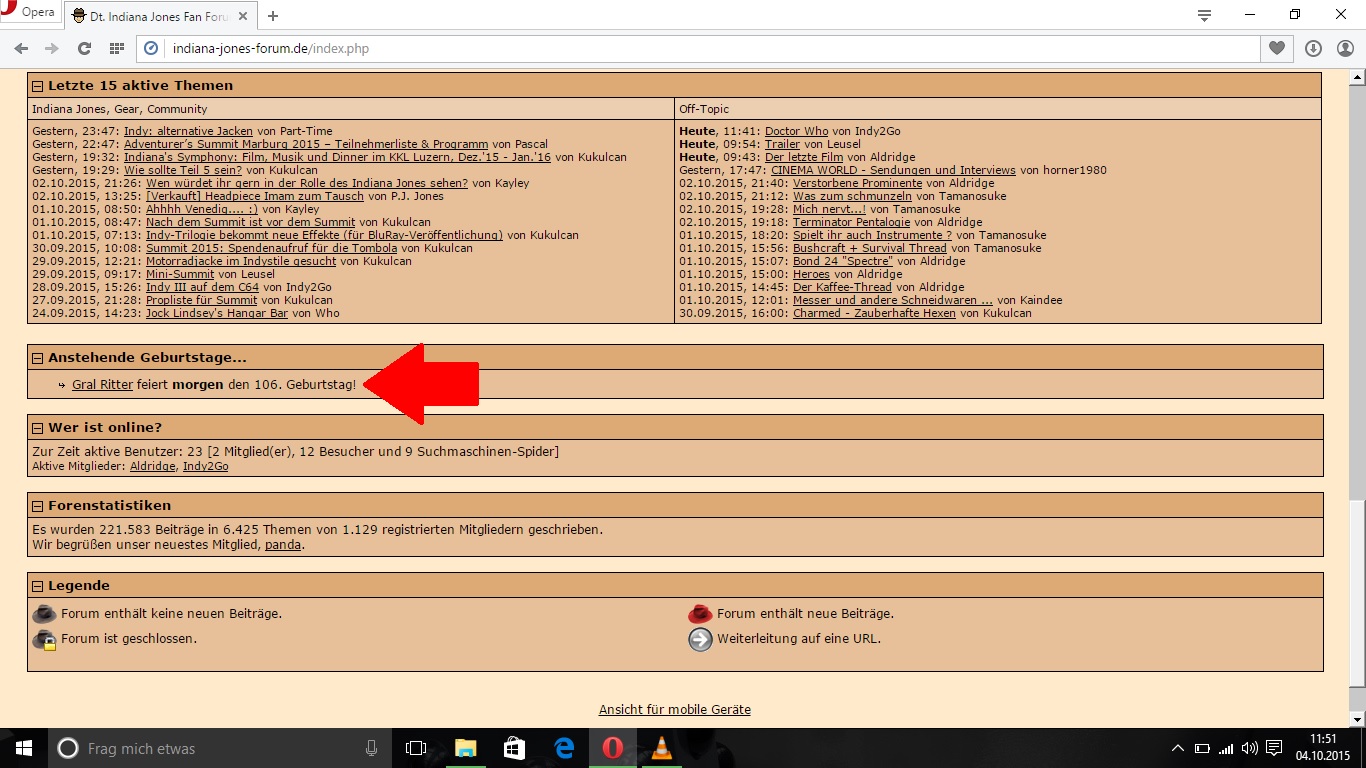Click Ansicht für mobile Geräte link
1366x768 pixels.
coord(674,710)
